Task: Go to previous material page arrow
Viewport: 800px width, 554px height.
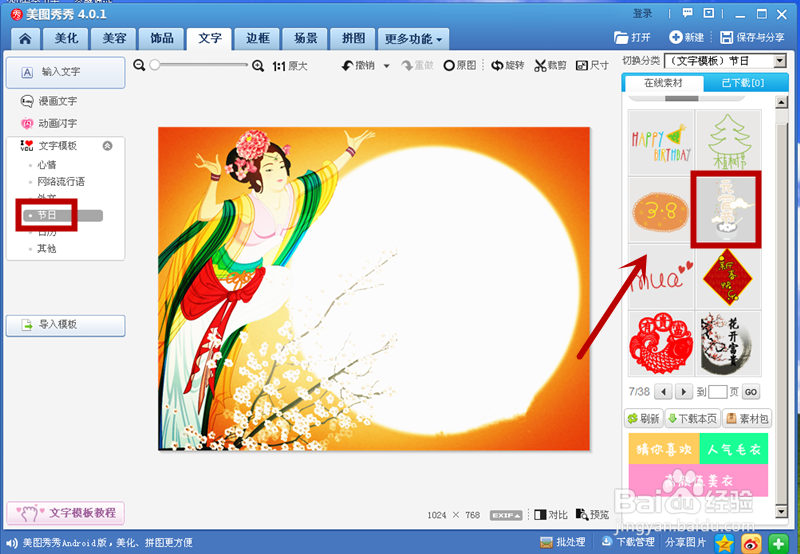Action: [x=663, y=392]
